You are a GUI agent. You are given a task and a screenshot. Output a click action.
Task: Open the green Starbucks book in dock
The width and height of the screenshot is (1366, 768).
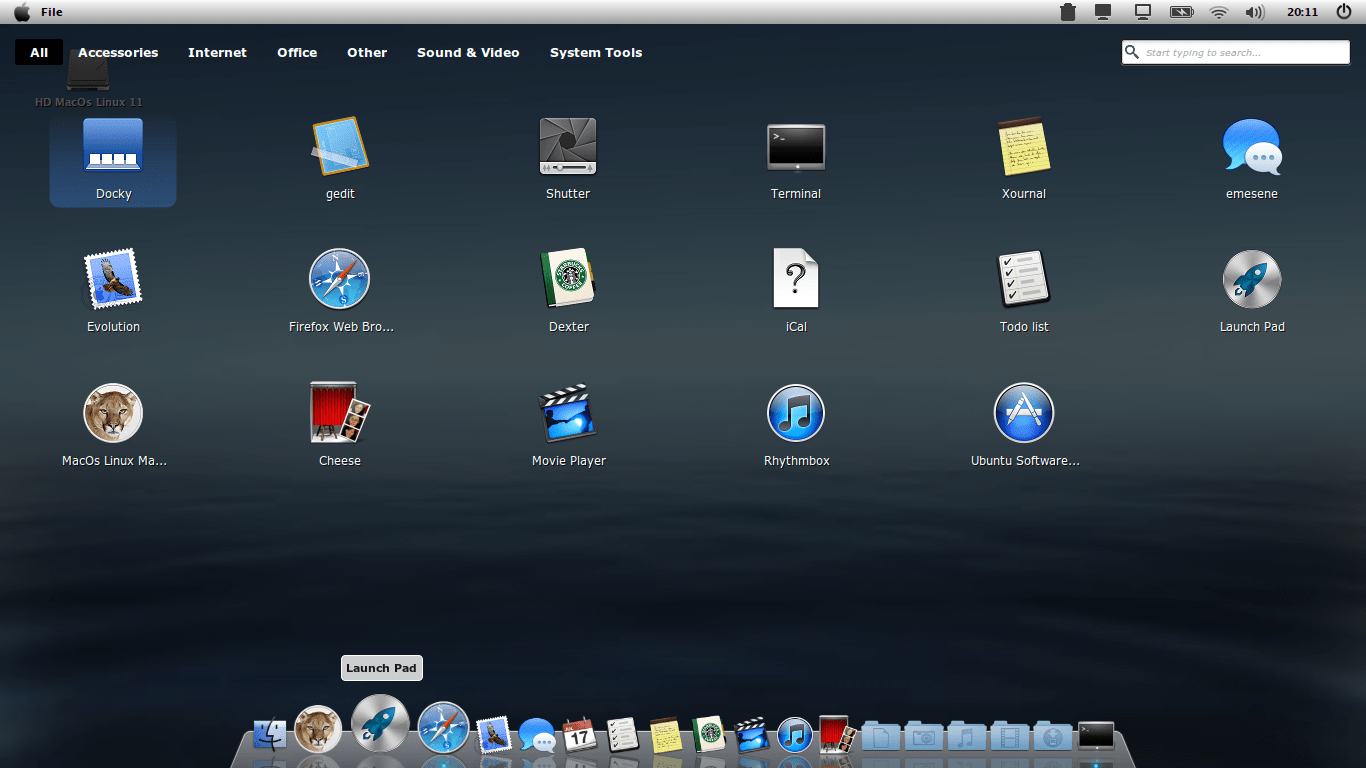click(x=709, y=736)
